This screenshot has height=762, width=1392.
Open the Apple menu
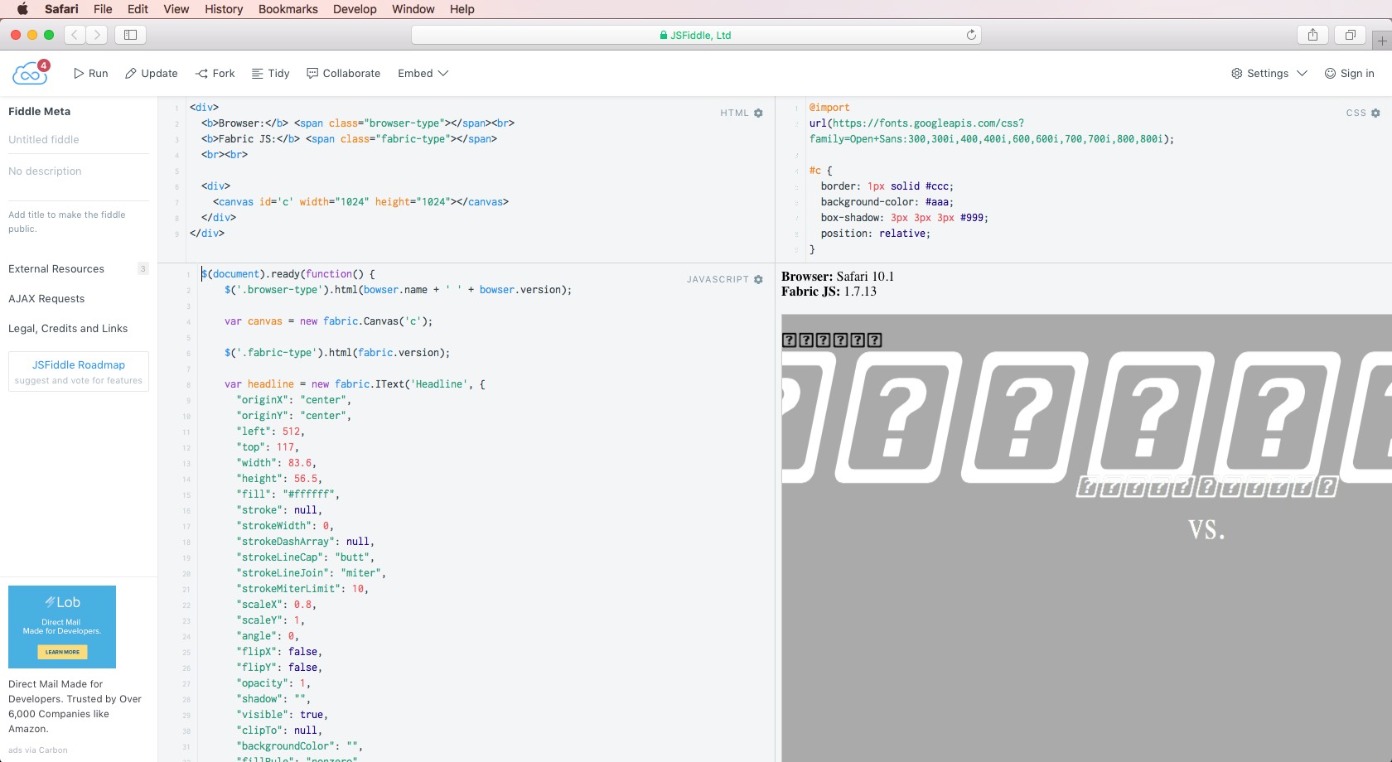22,9
